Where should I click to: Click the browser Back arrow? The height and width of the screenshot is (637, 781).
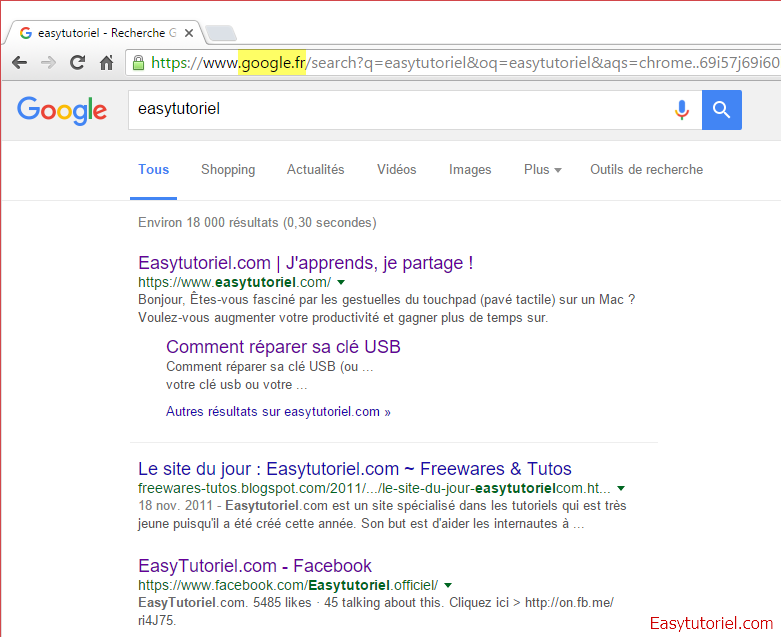click(19, 63)
